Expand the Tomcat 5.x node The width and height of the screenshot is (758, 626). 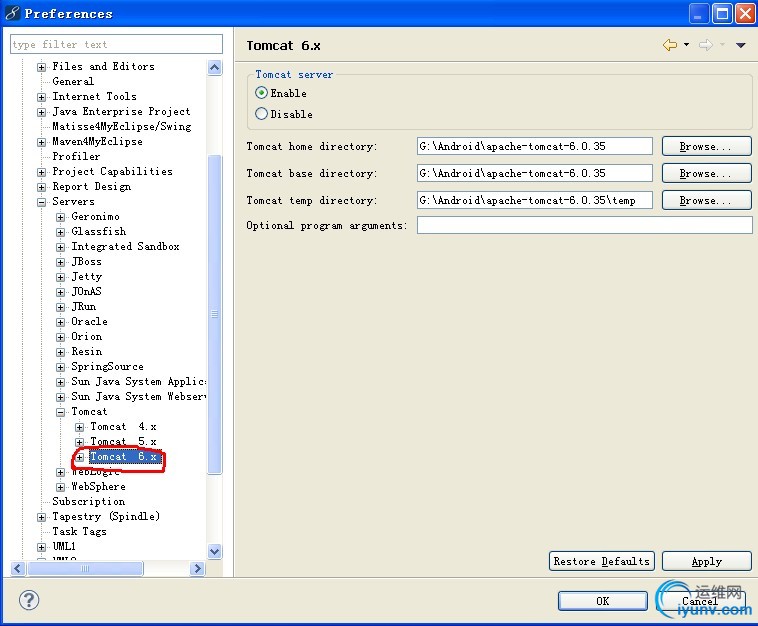80,442
